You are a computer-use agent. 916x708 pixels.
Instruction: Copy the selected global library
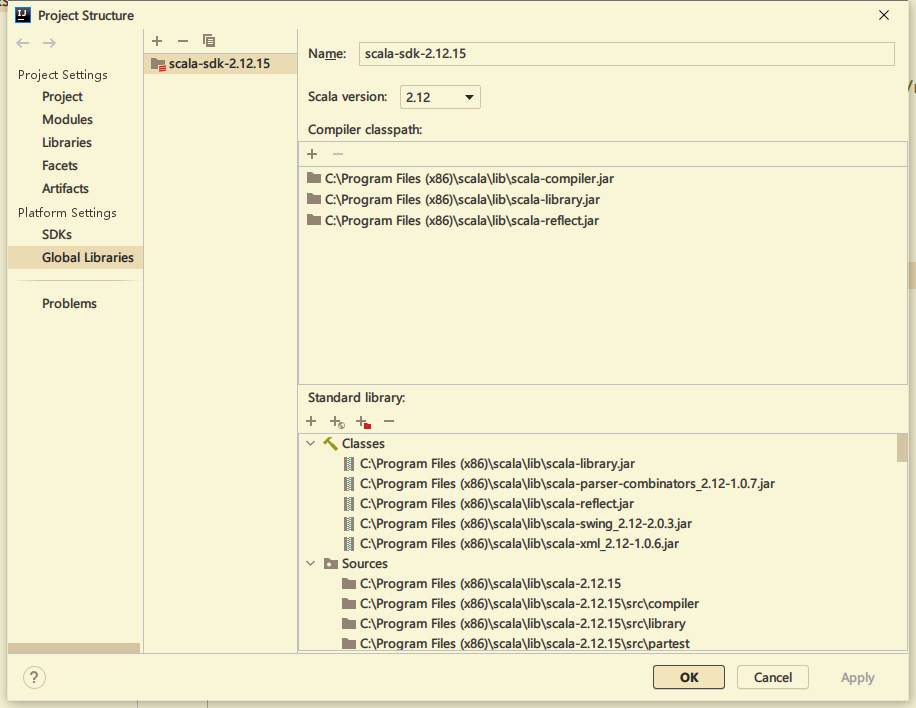209,41
